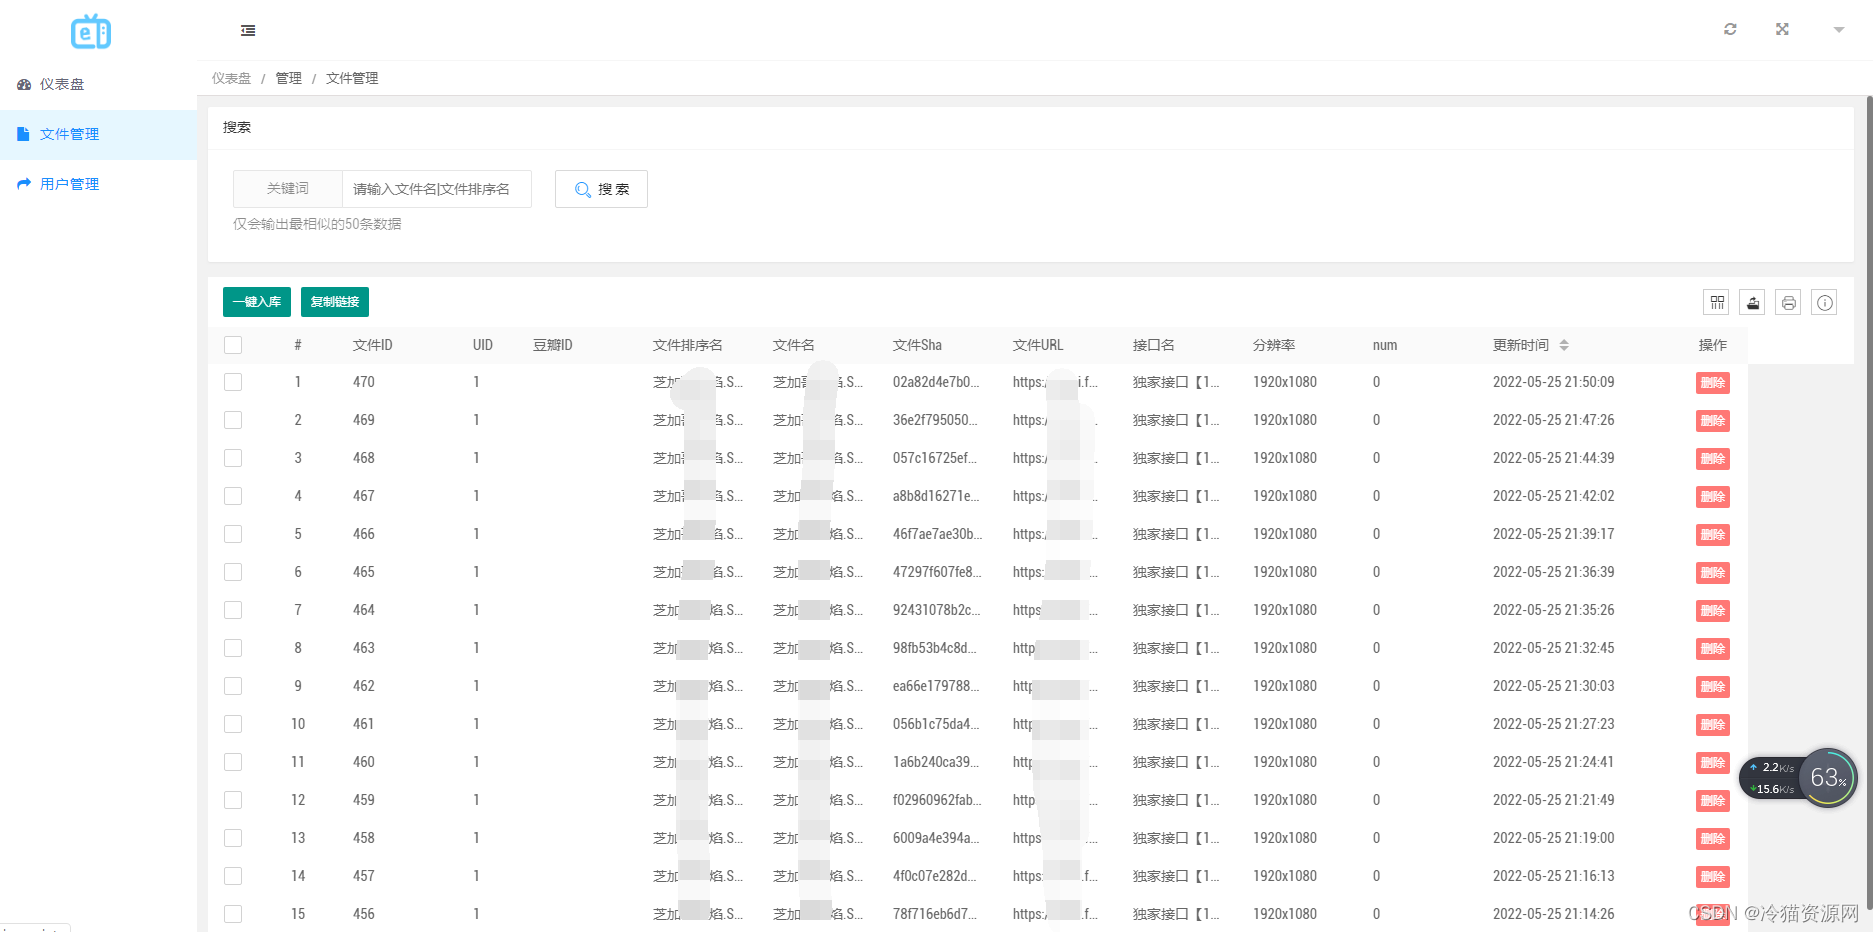Open the 仪表盘 sidebar item
The image size is (1873, 932).
(x=98, y=84)
